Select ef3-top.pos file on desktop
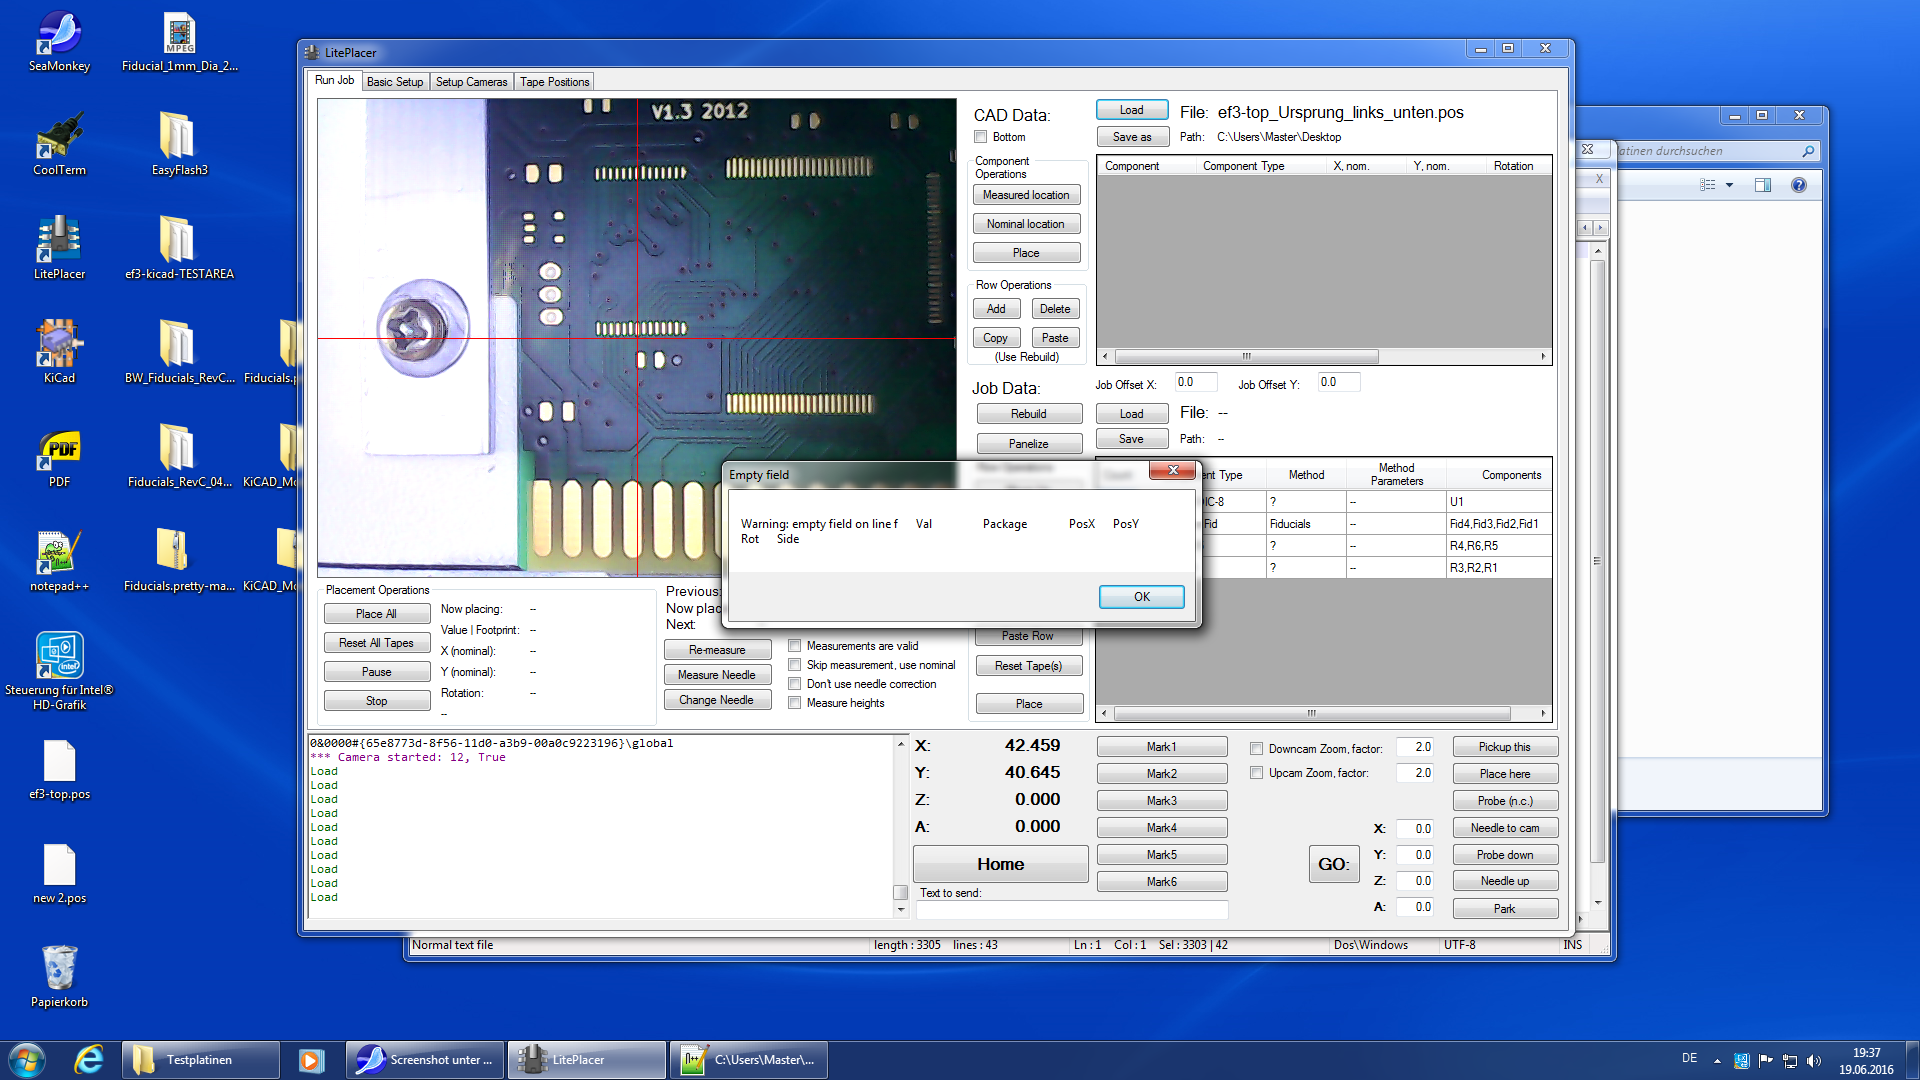 point(59,770)
